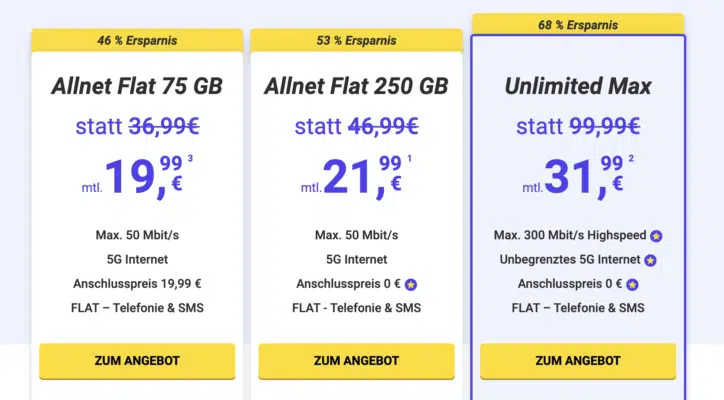Screen dimensions: 724x400
Task: Click the 53 % Ersparnis badge
Action: 357,41
